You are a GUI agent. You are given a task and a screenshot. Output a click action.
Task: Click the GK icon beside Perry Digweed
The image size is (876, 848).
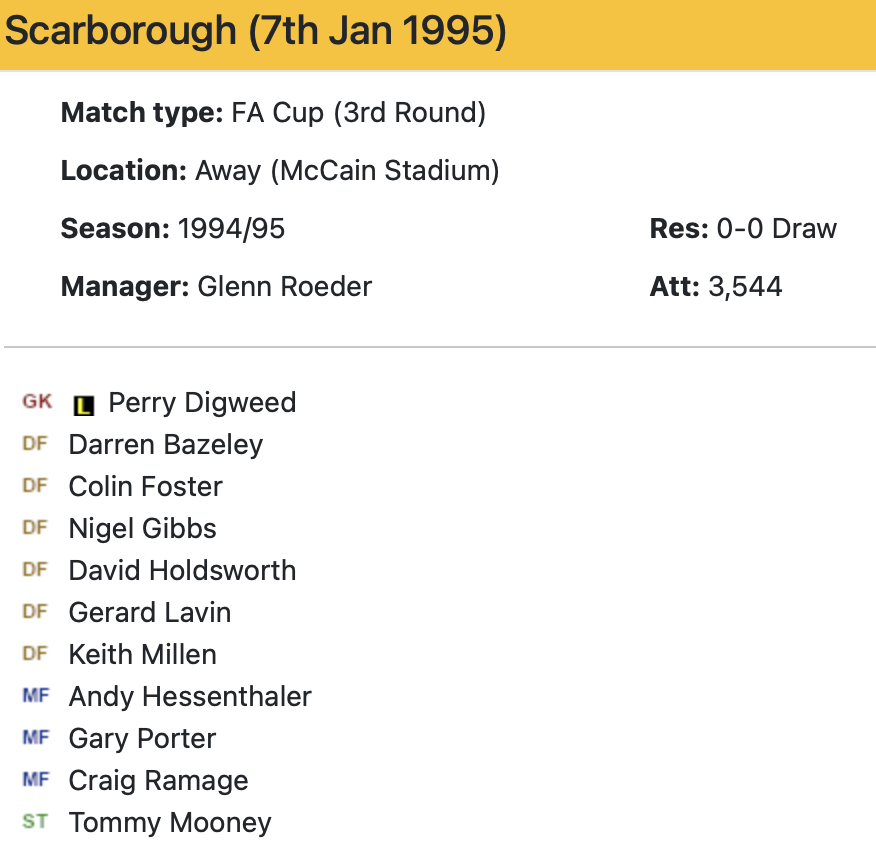pos(37,402)
